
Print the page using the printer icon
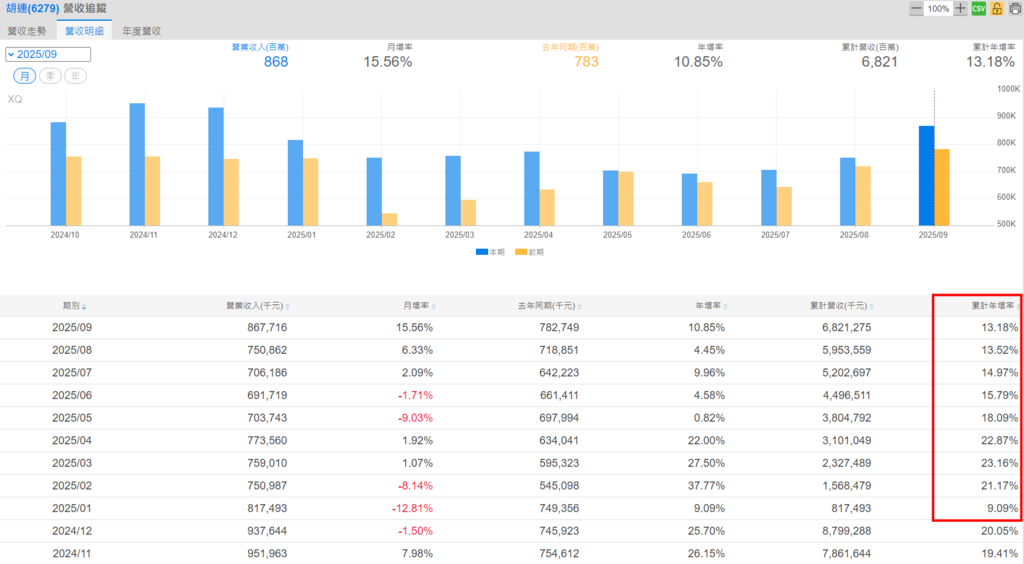pyautogui.click(x=1015, y=8)
